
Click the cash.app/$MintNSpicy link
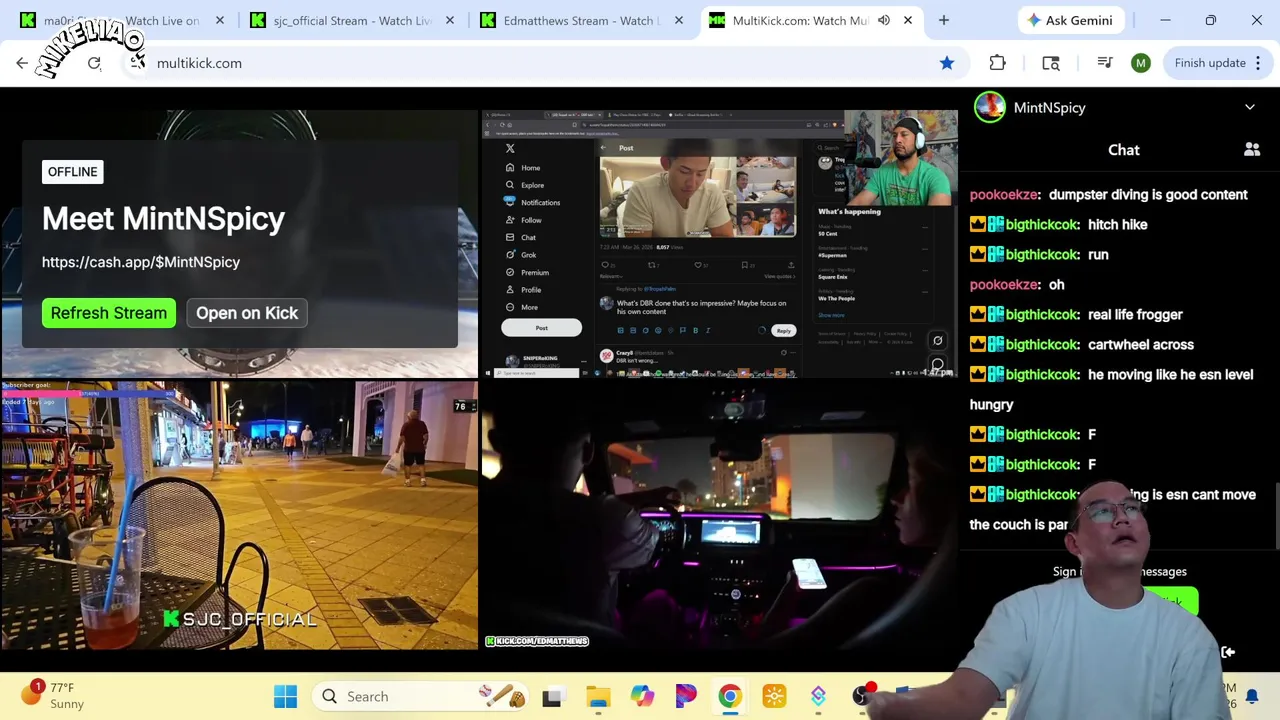(141, 262)
